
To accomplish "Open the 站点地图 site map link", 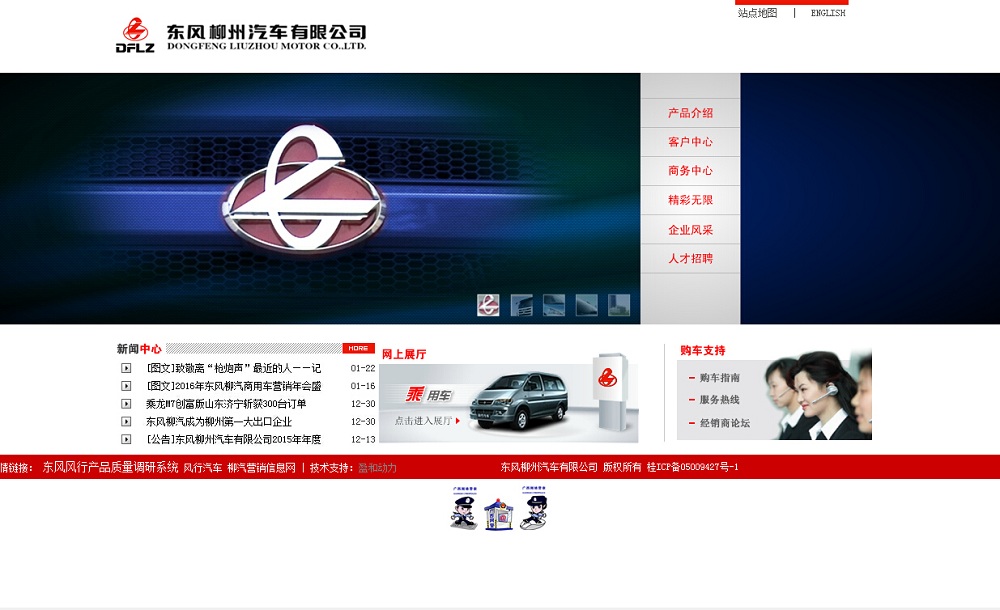I will (758, 13).
